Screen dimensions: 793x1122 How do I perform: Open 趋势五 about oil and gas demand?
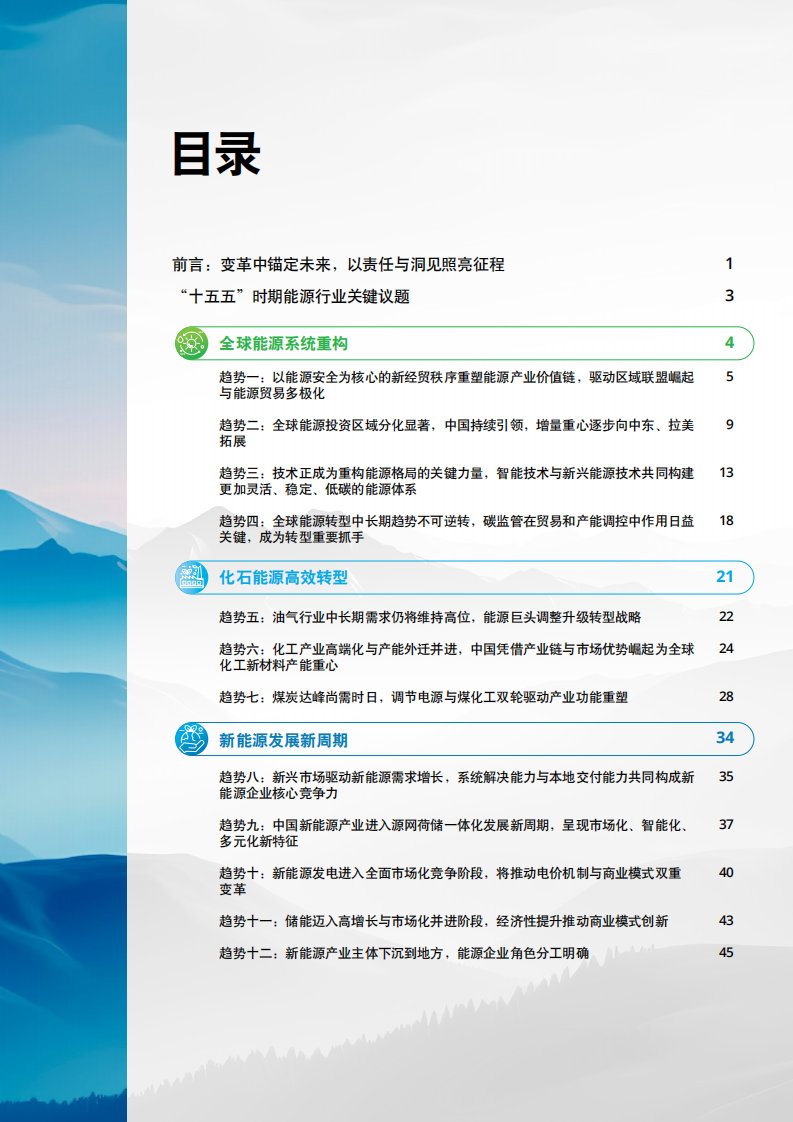tap(430, 617)
